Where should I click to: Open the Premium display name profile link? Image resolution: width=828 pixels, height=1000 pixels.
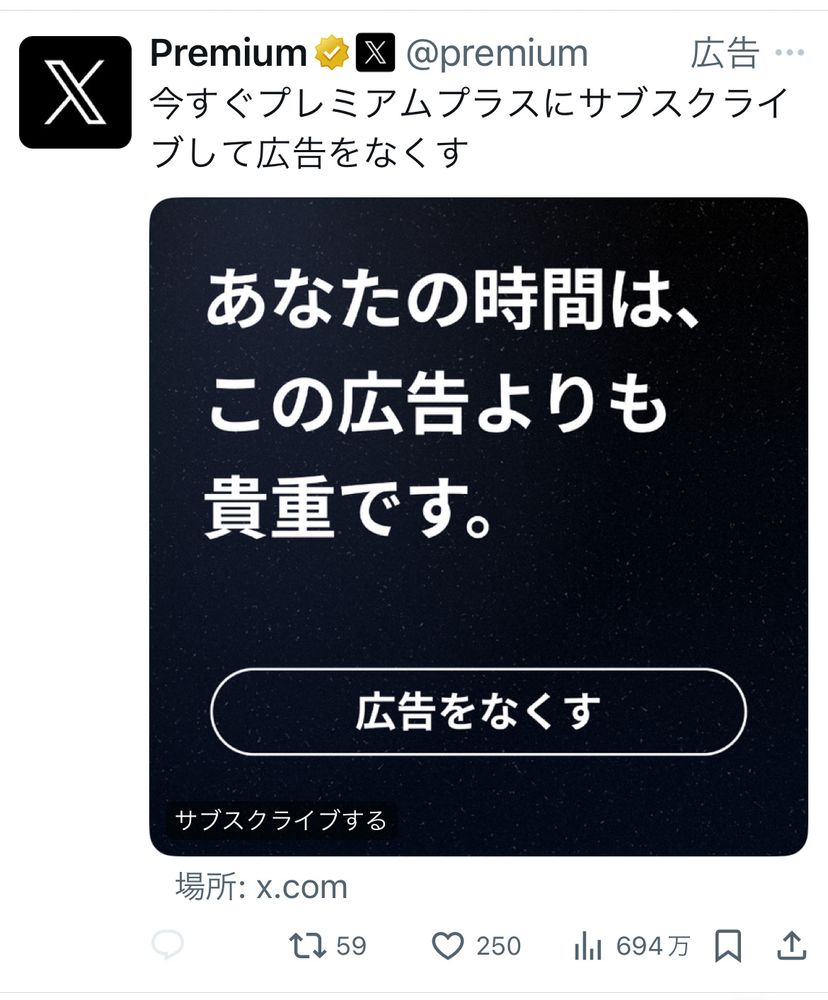(229, 53)
